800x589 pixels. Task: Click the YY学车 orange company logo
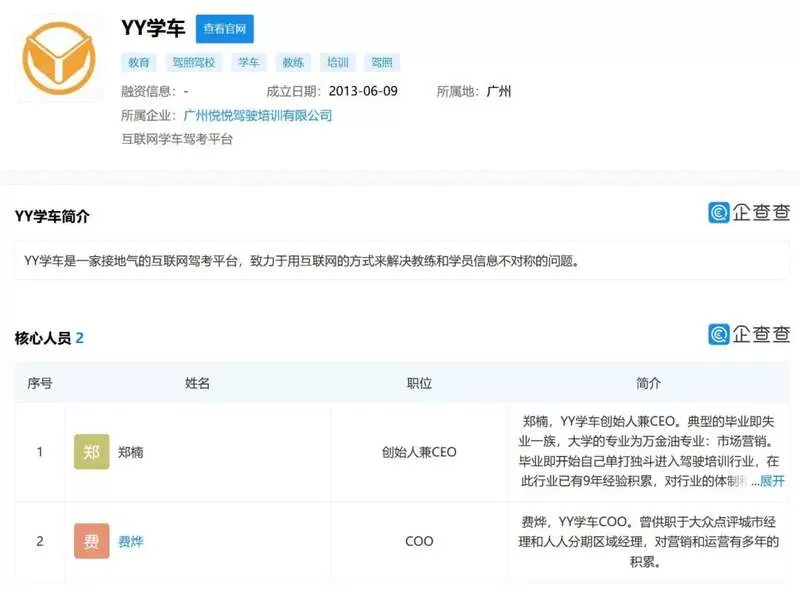(59, 58)
